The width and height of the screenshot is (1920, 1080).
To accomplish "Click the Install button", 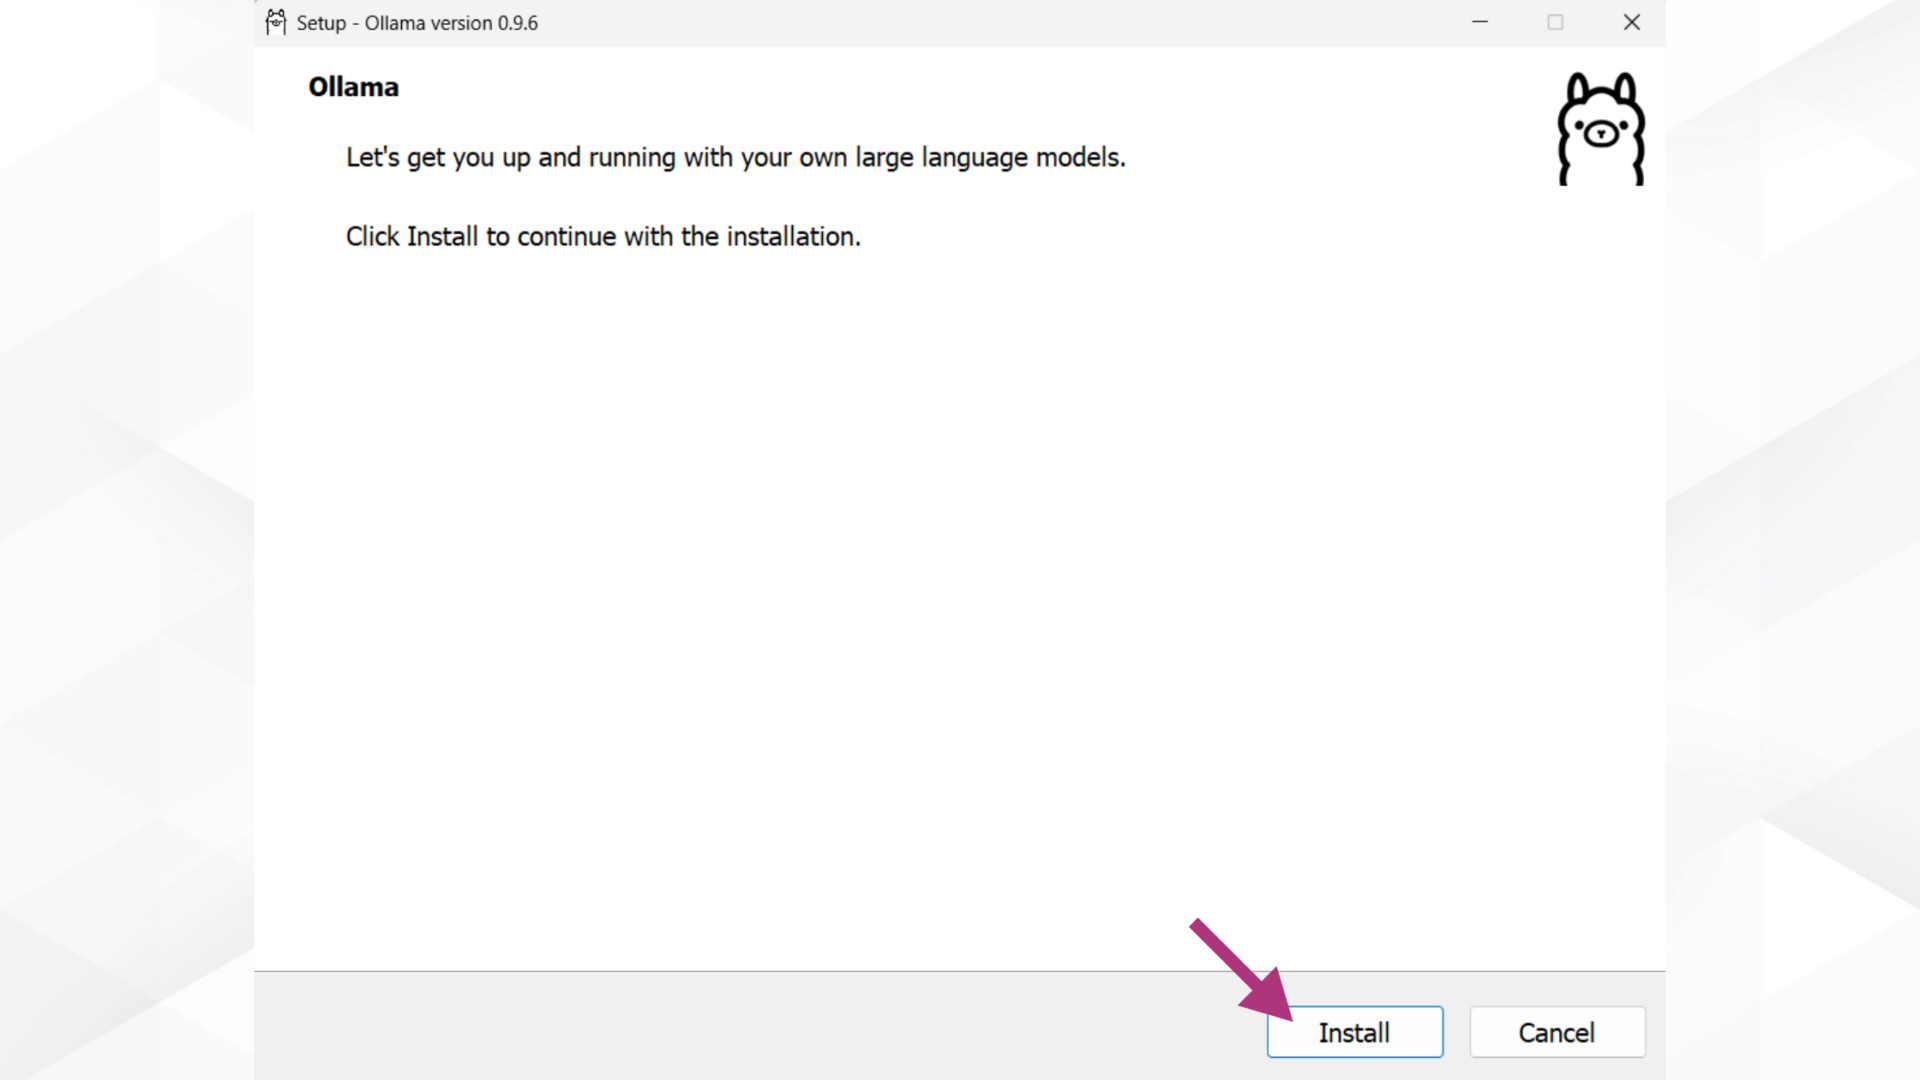I will point(1354,1032).
